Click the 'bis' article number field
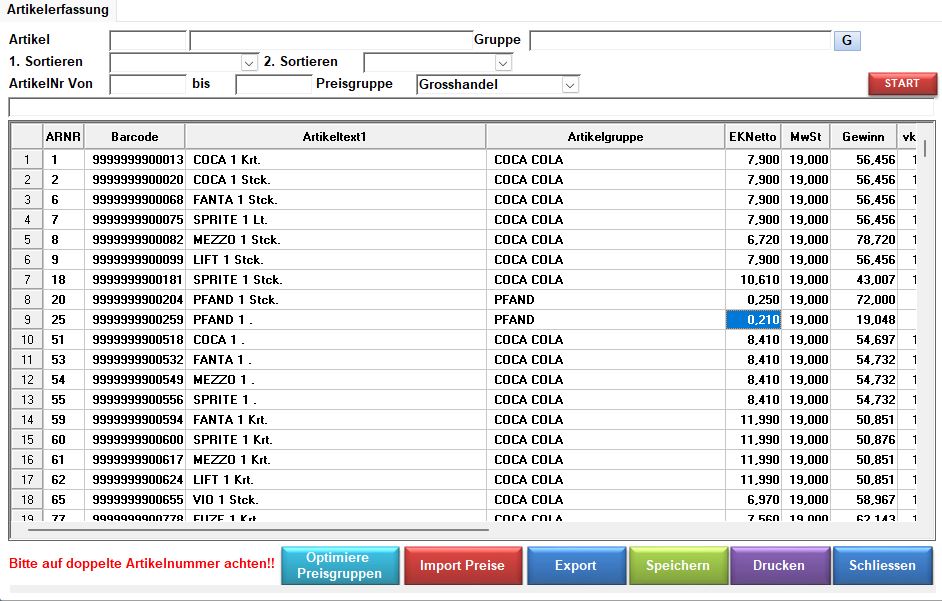 pos(273,85)
